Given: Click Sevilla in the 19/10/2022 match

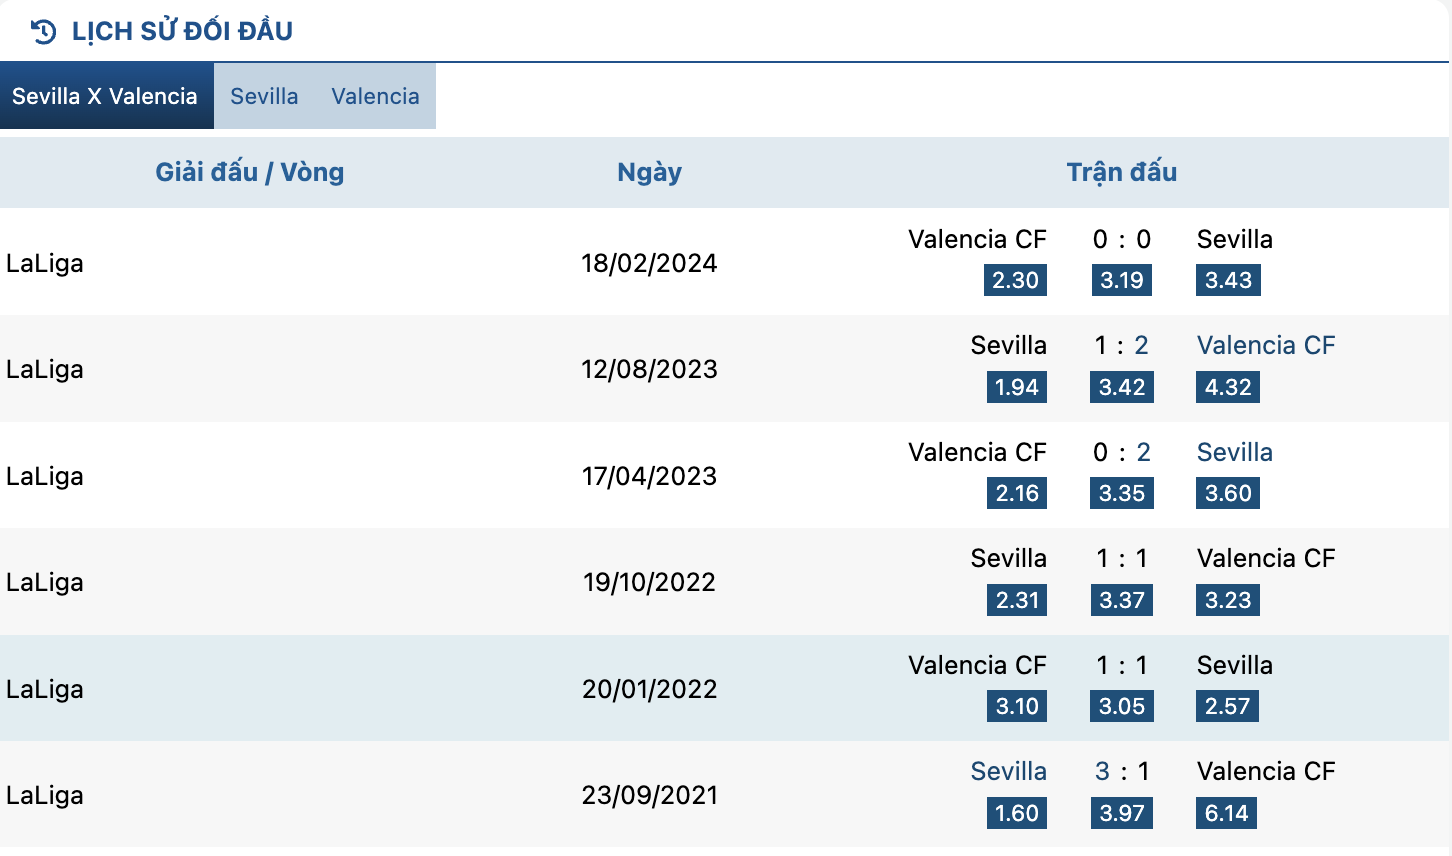Looking at the screenshot, I should click(x=1009, y=558).
